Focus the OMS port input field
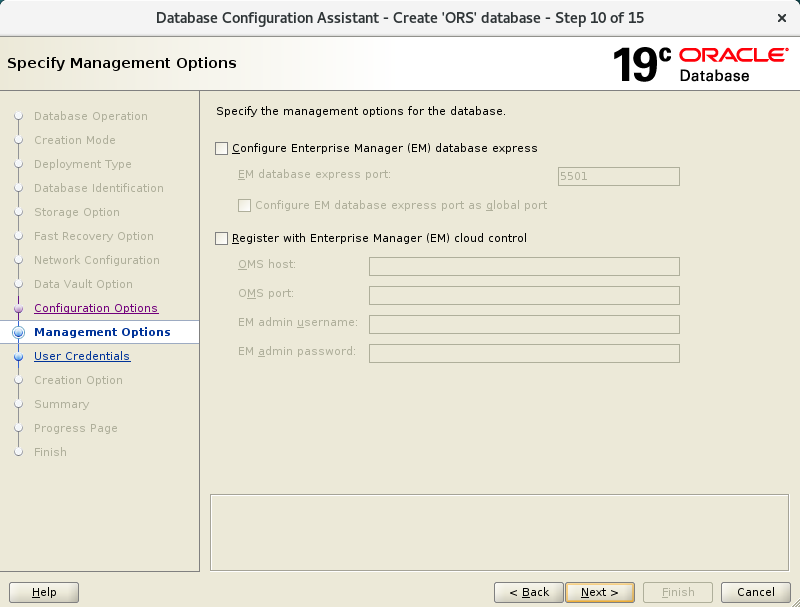 coord(524,295)
